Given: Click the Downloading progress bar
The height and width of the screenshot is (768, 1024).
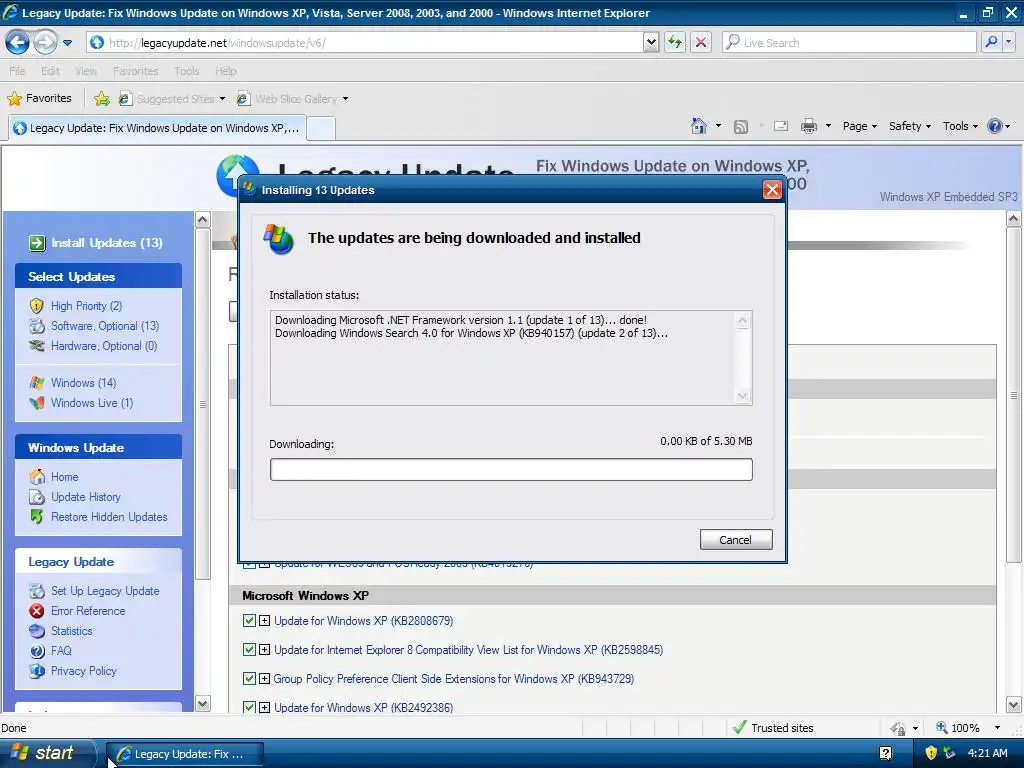Looking at the screenshot, I should click(x=511, y=470).
